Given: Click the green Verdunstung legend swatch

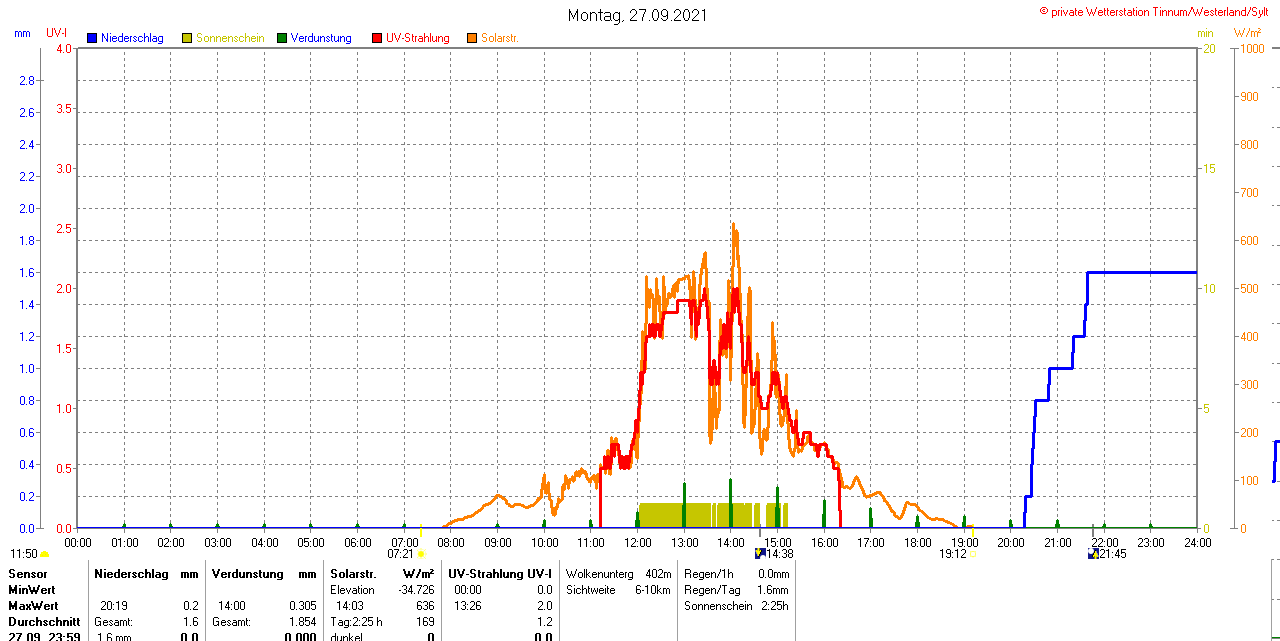Looking at the screenshot, I should tap(282, 38).
